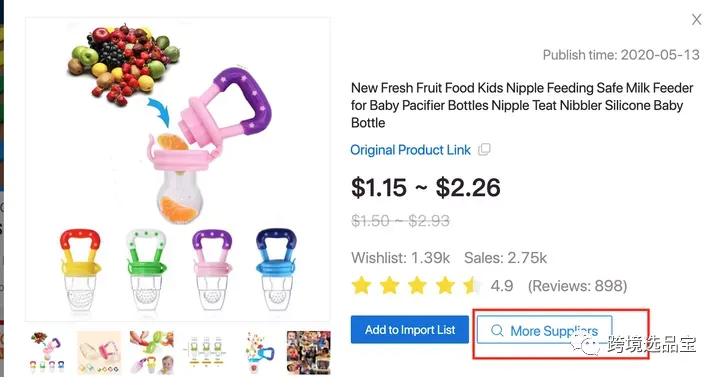Click the Add to Import List button

410,330
